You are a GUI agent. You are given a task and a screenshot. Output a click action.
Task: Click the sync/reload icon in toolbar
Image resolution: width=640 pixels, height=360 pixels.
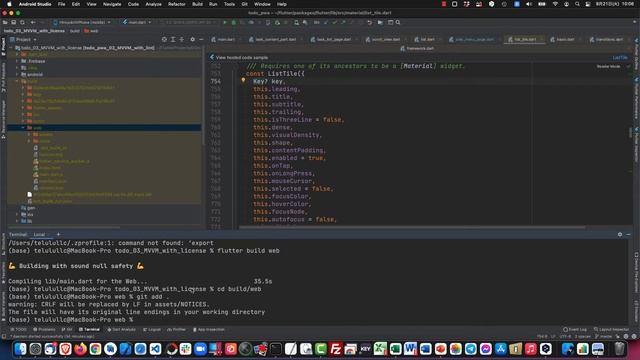(x=22, y=22)
